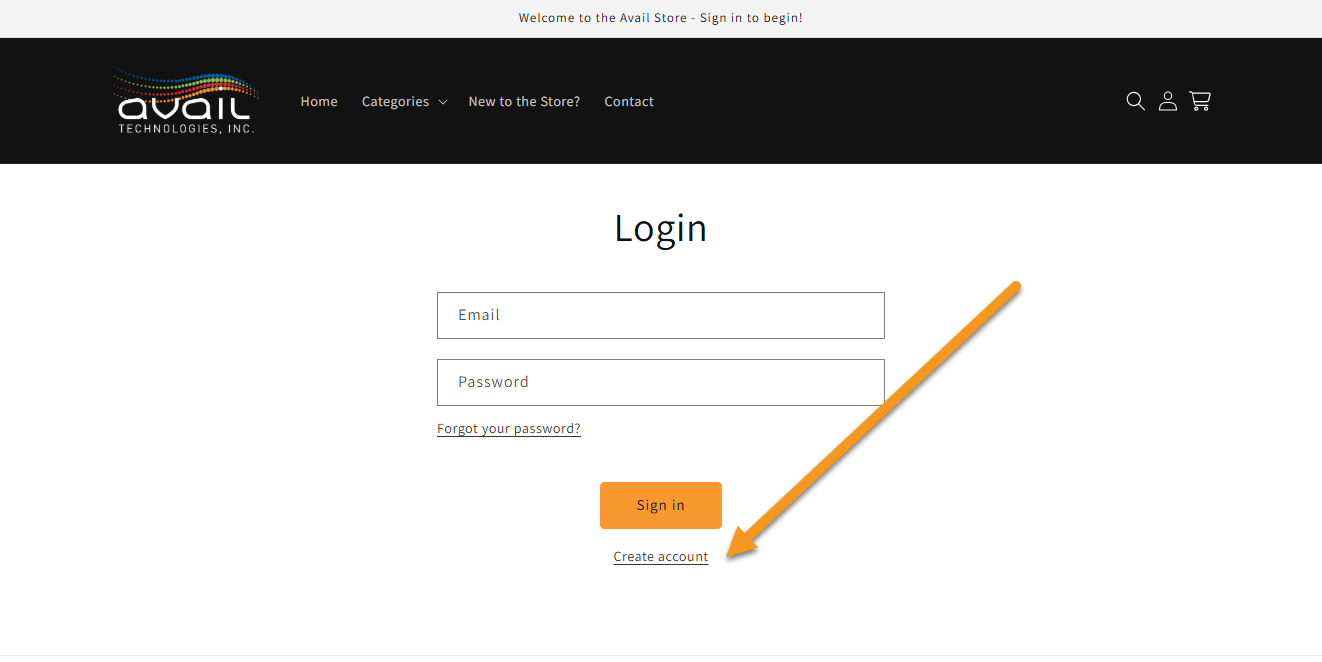
Task: Follow the Forgot your password? link
Action: [x=508, y=429]
